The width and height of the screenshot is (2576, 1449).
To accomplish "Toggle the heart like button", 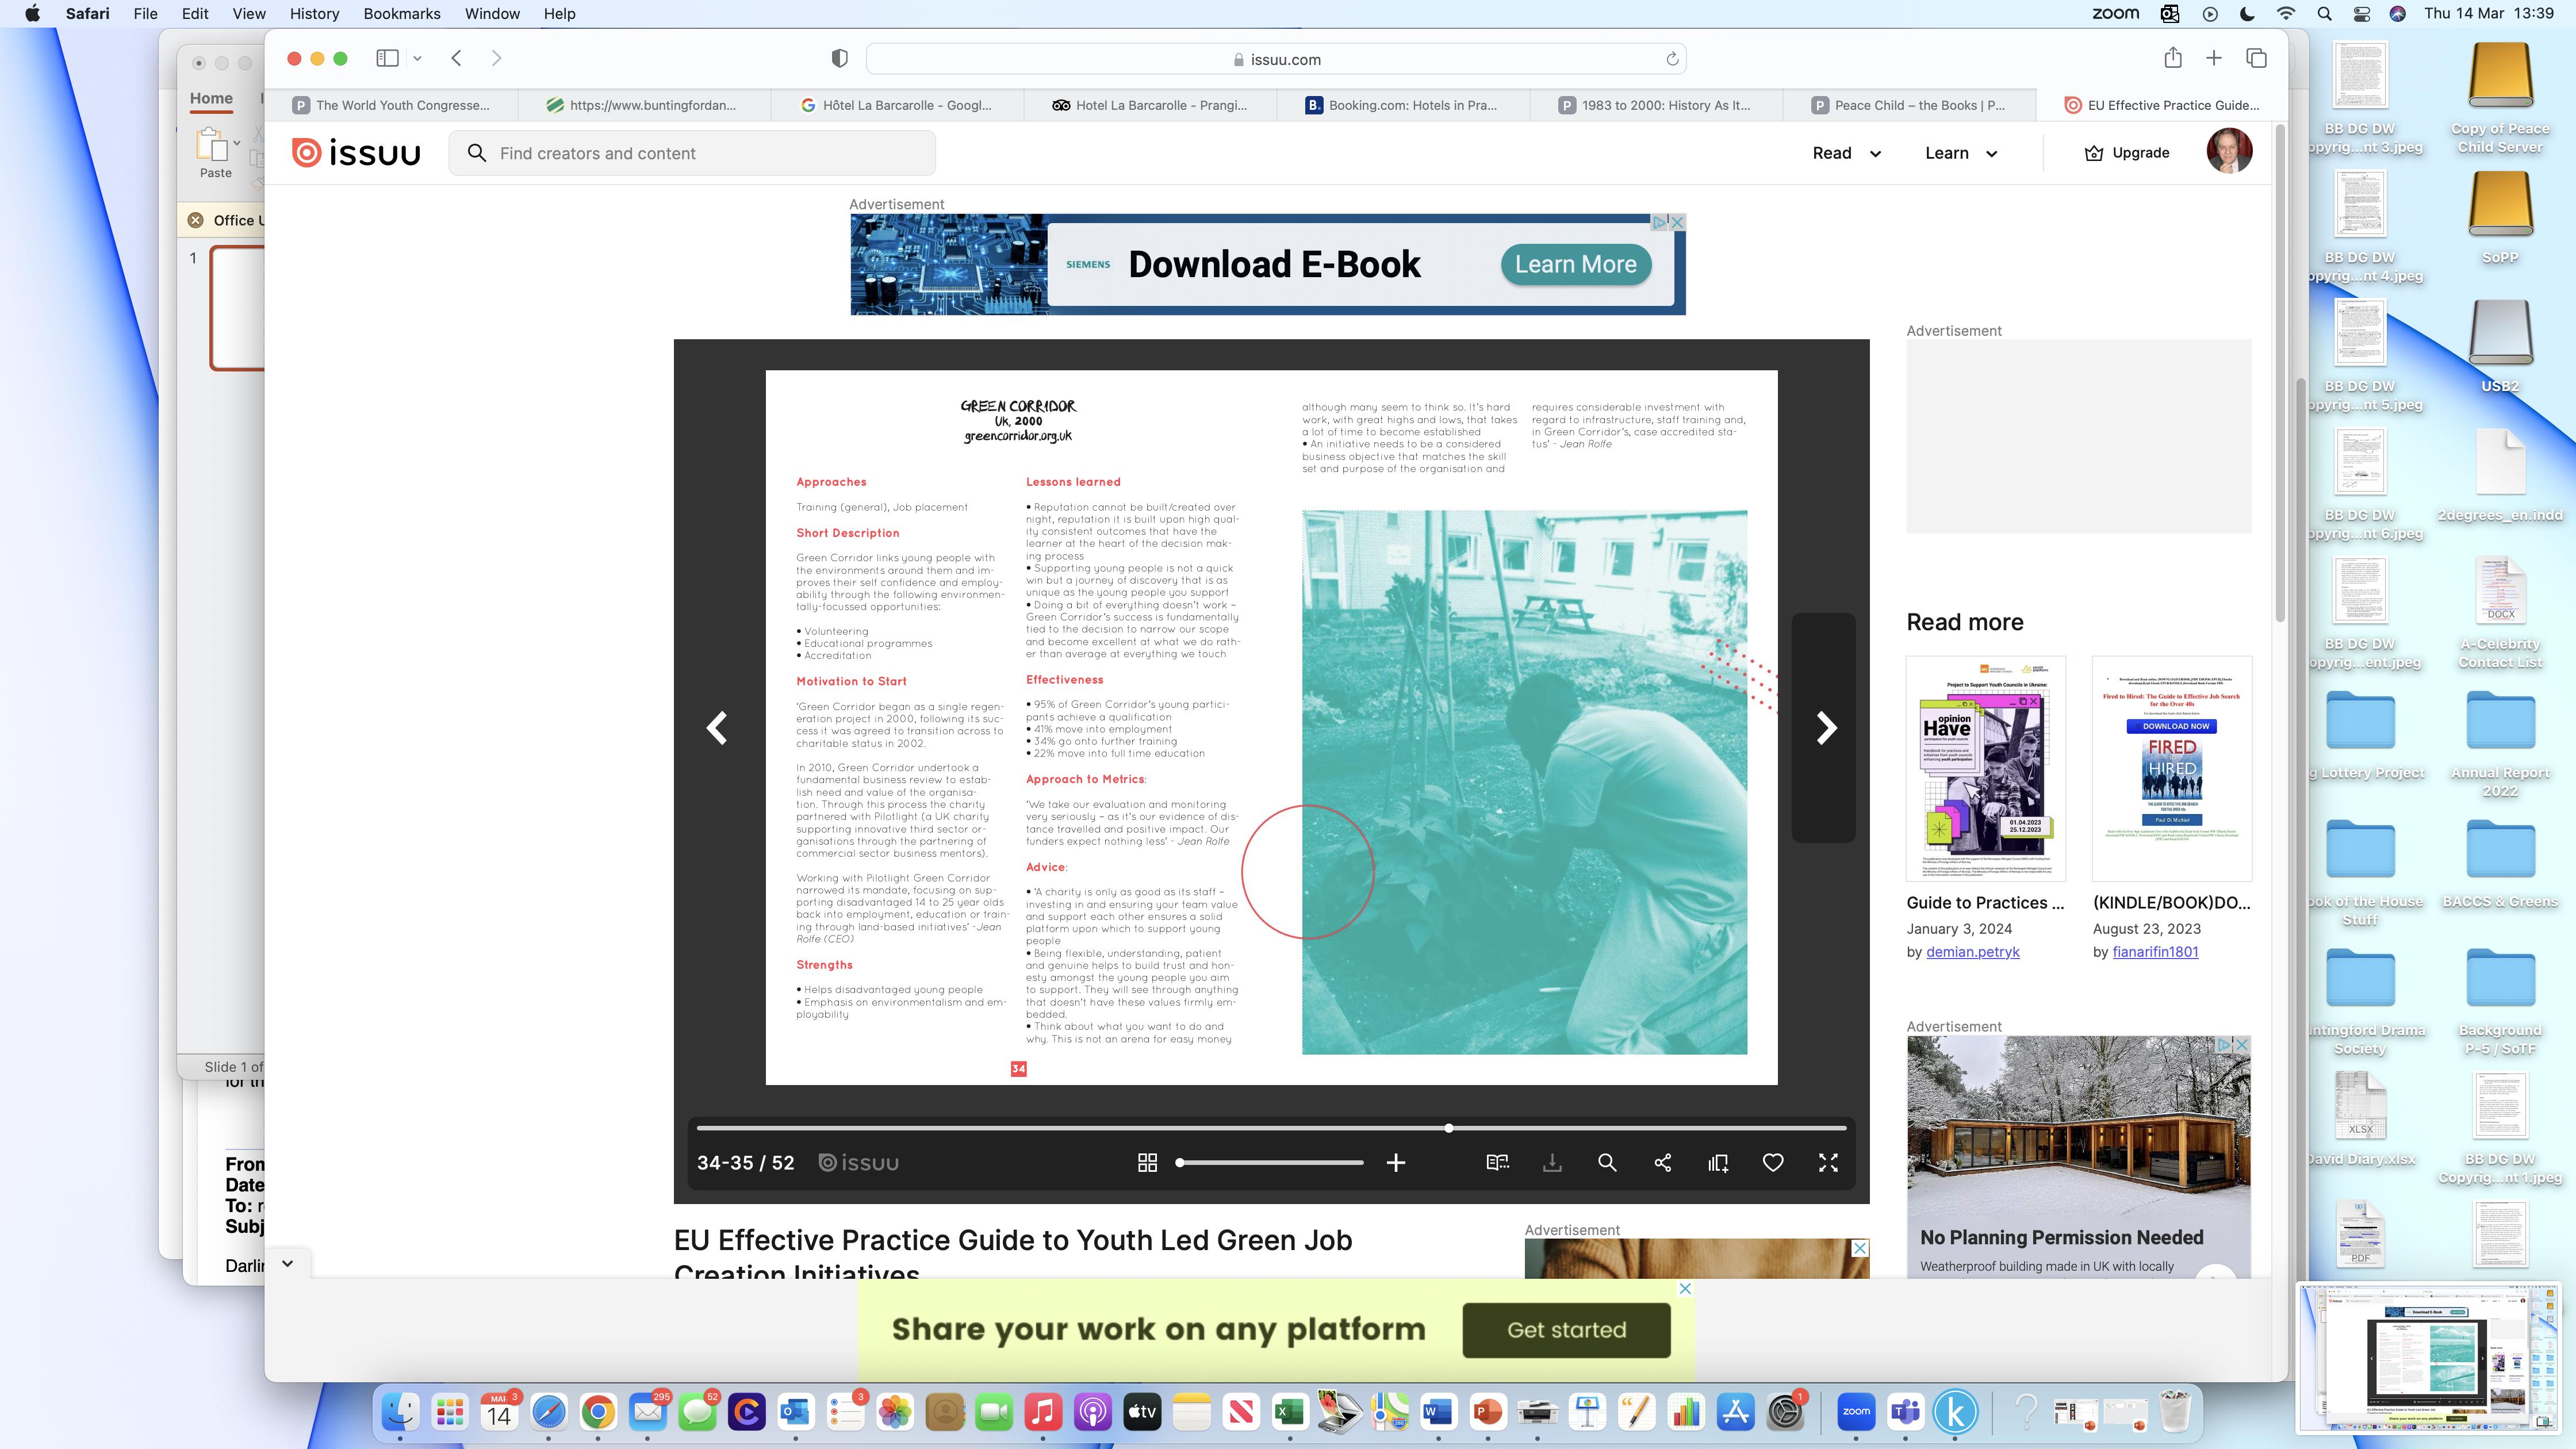I will coord(1773,1162).
